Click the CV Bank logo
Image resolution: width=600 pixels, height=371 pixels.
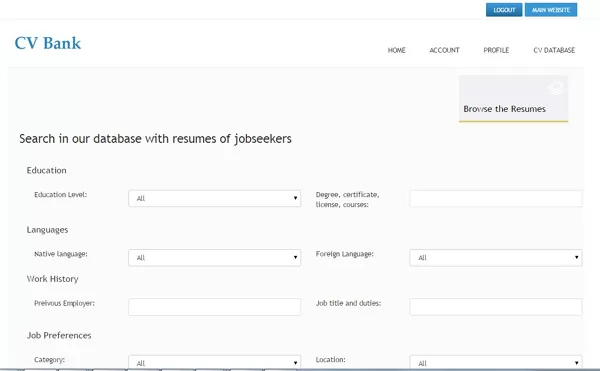click(x=48, y=43)
